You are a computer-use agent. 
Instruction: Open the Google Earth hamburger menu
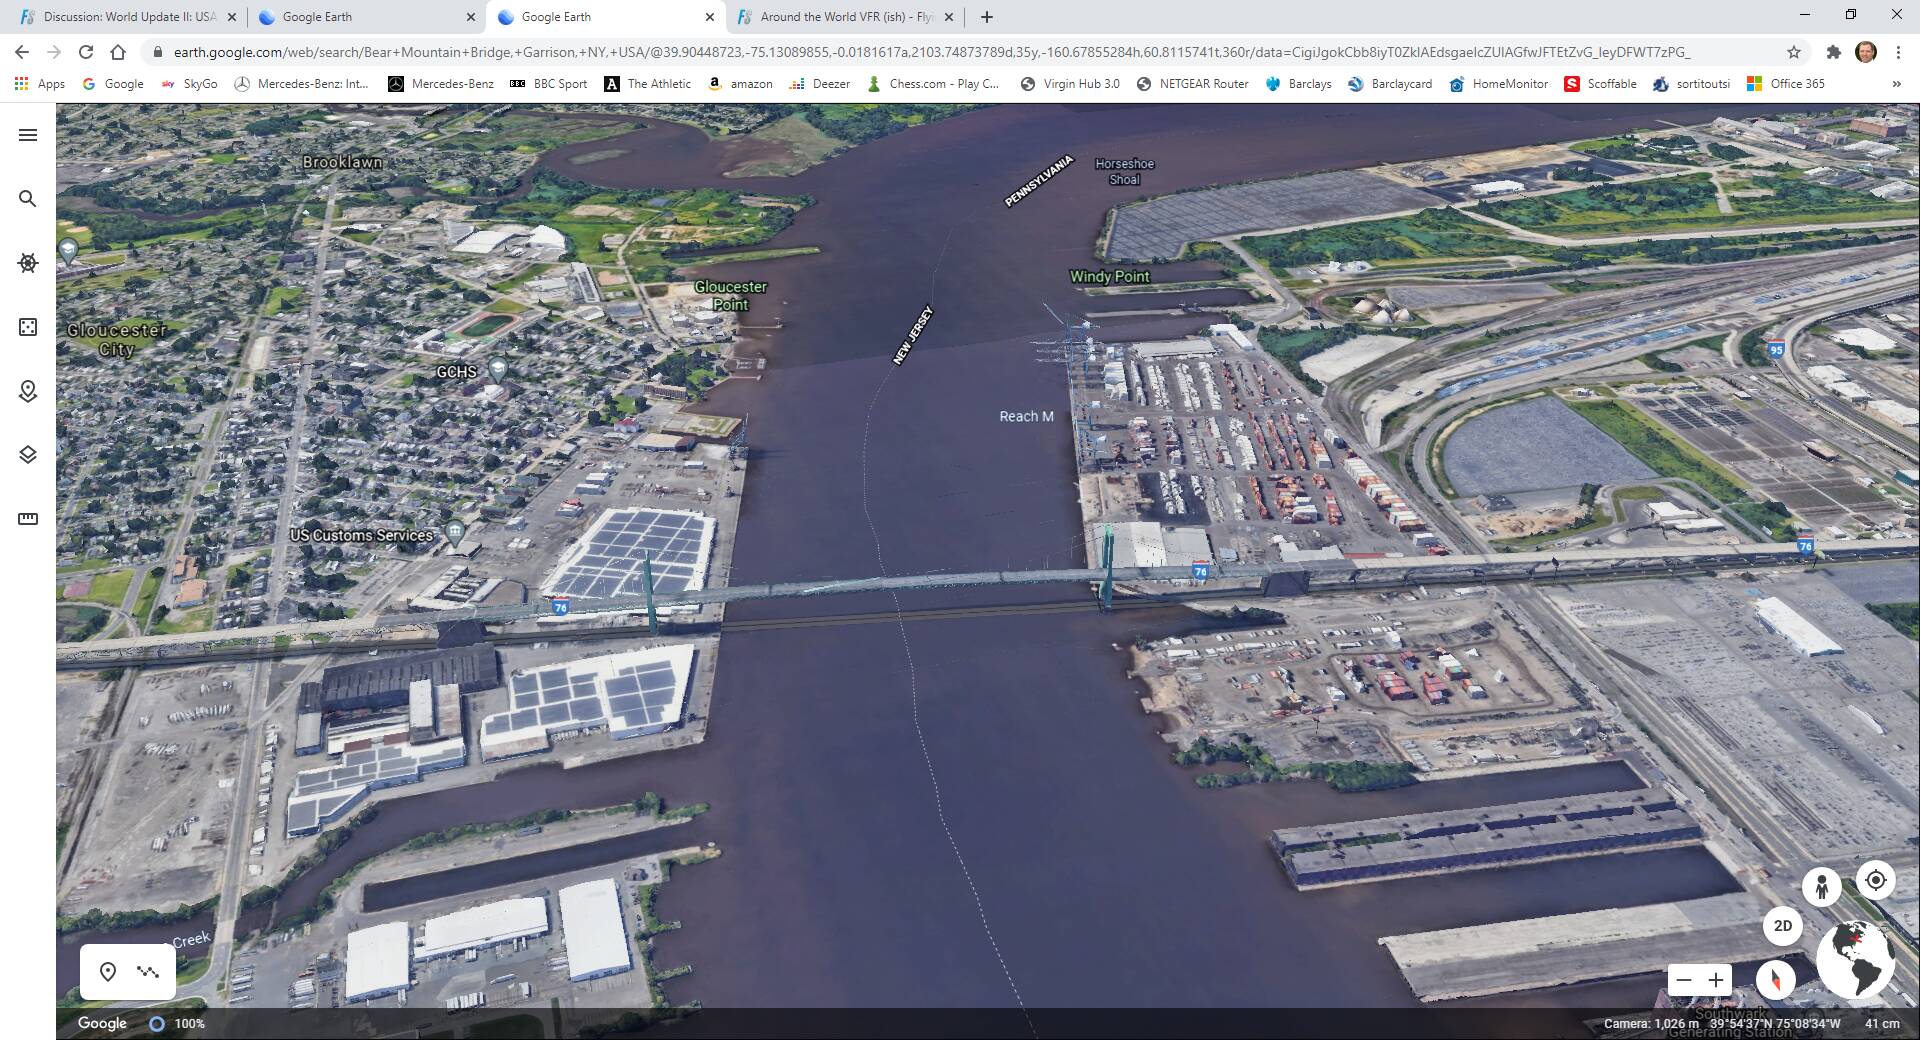click(28, 135)
